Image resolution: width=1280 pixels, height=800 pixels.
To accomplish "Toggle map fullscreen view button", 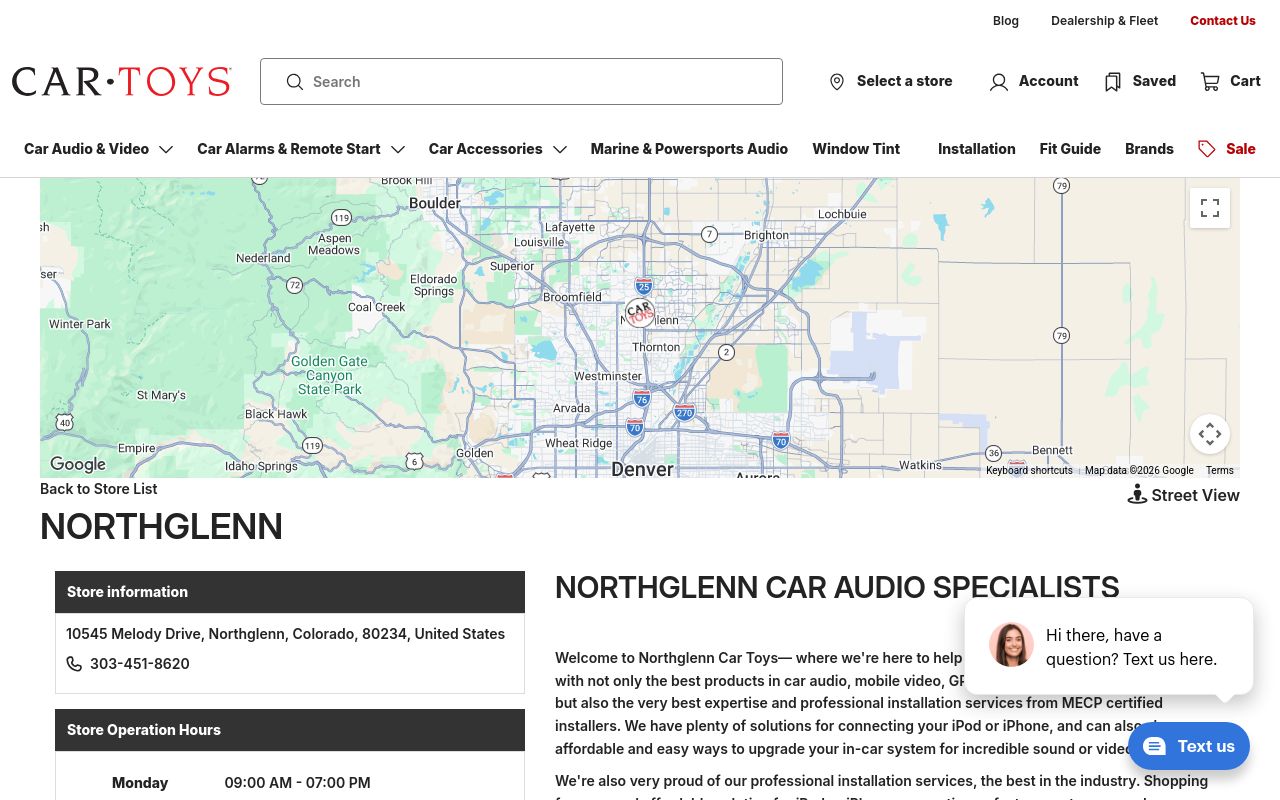I will 1210,208.
